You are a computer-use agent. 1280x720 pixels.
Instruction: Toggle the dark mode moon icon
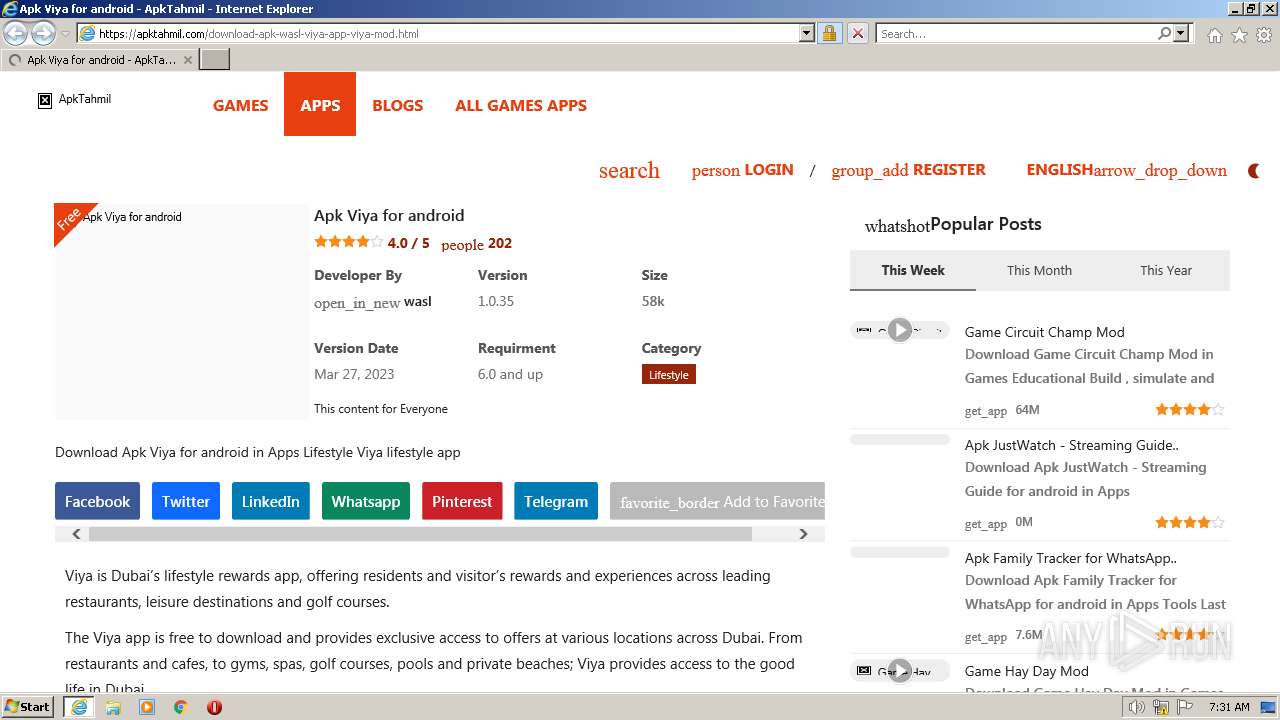1254,171
